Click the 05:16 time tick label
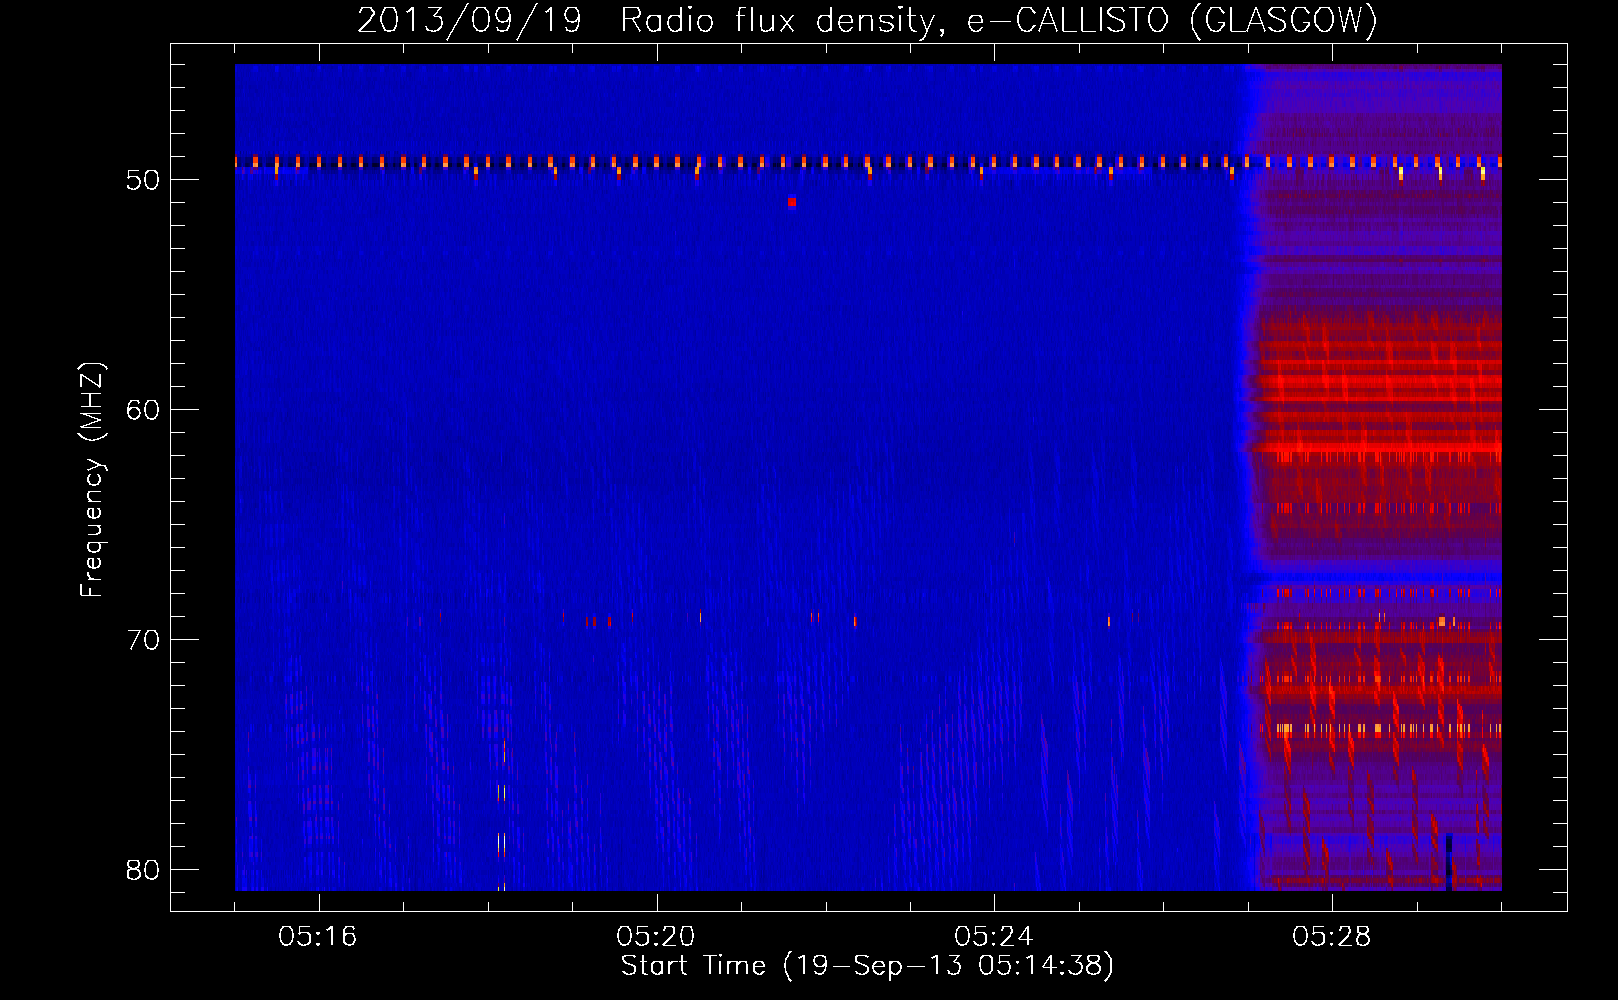This screenshot has width=1618, height=1000. 318,937
